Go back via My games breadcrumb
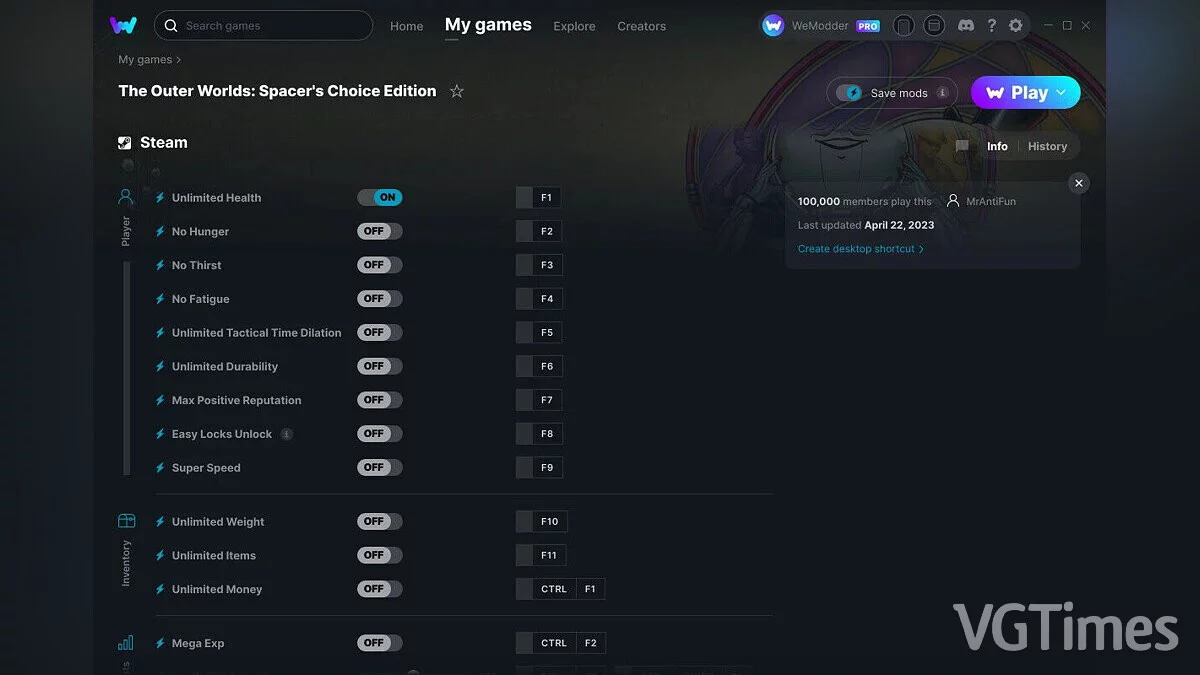1200x675 pixels. coord(145,60)
